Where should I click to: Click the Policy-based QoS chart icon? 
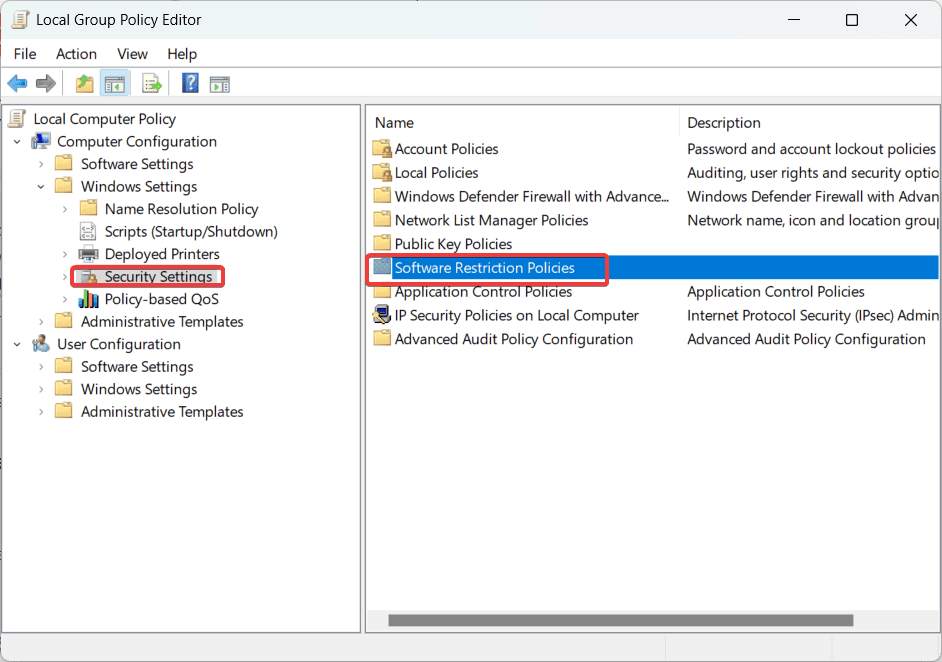point(88,299)
